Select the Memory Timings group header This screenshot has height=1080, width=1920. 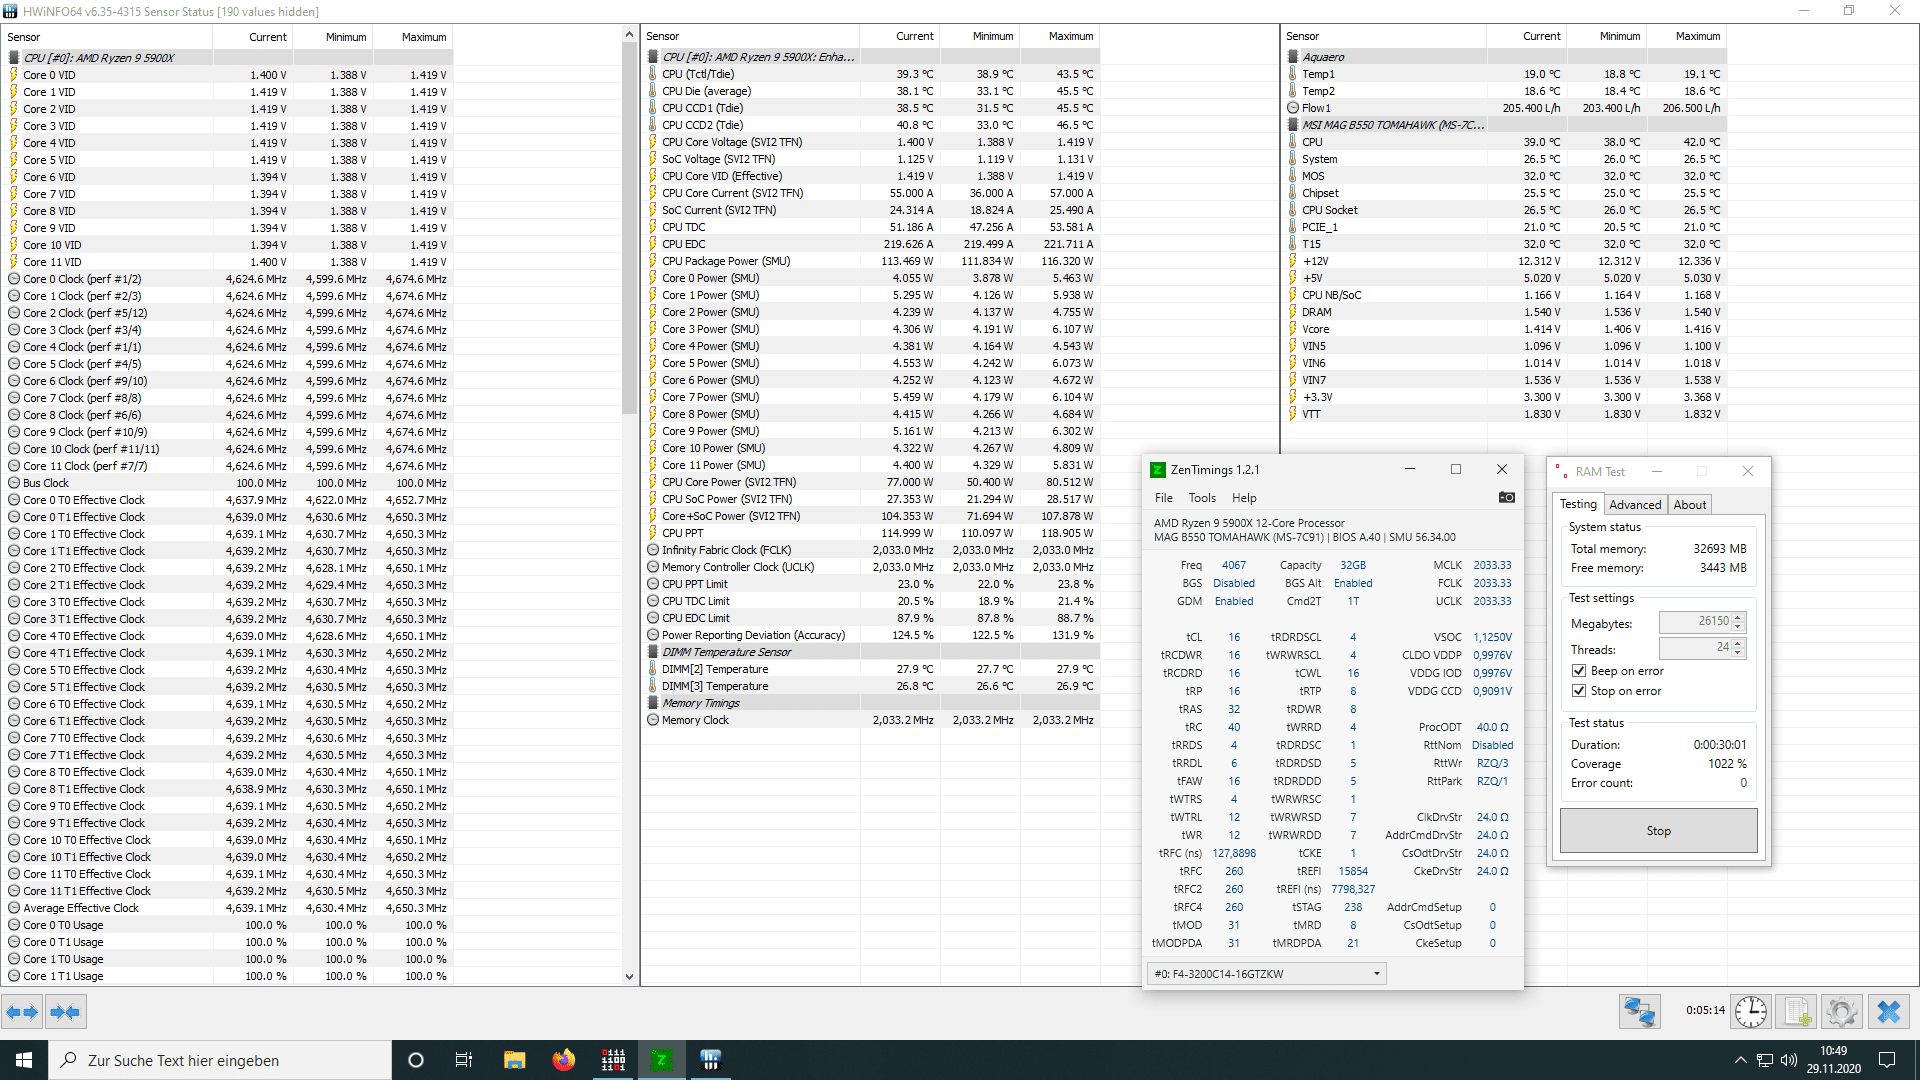(x=871, y=703)
